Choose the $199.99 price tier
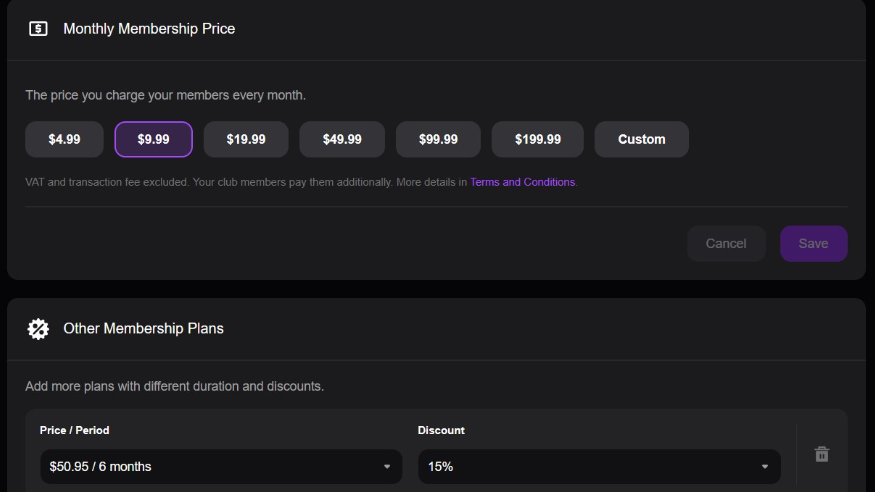 (538, 140)
